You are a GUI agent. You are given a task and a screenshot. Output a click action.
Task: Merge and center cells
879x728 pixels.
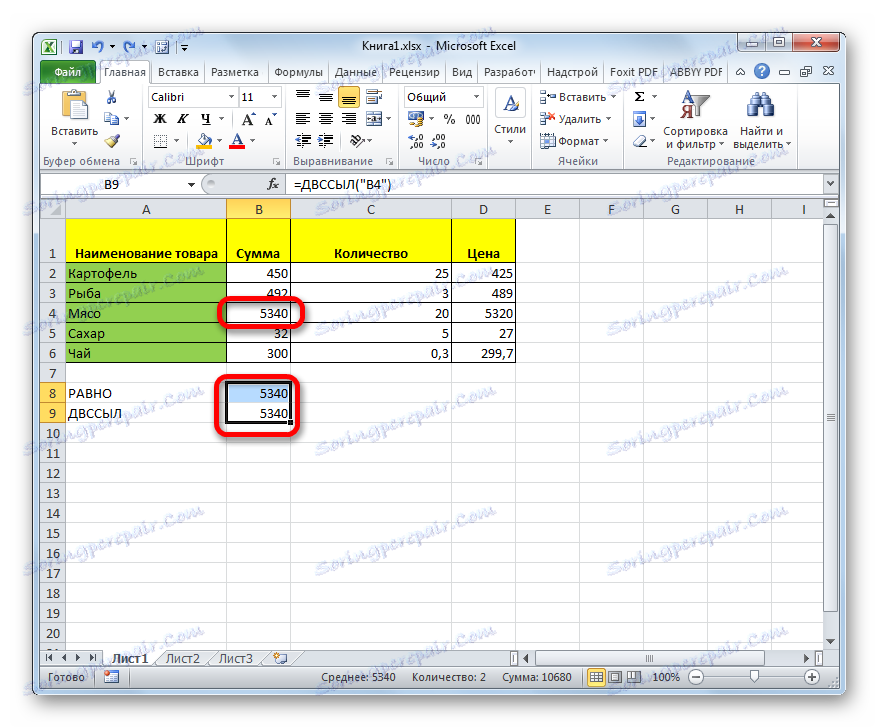(x=374, y=119)
